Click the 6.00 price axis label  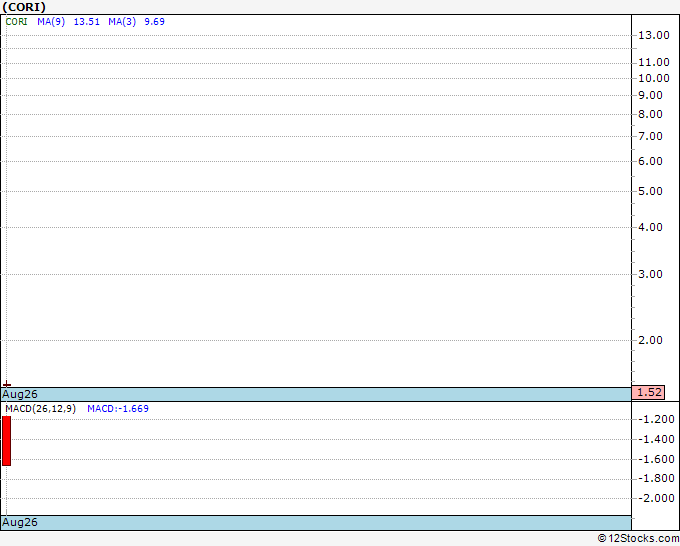(x=650, y=161)
